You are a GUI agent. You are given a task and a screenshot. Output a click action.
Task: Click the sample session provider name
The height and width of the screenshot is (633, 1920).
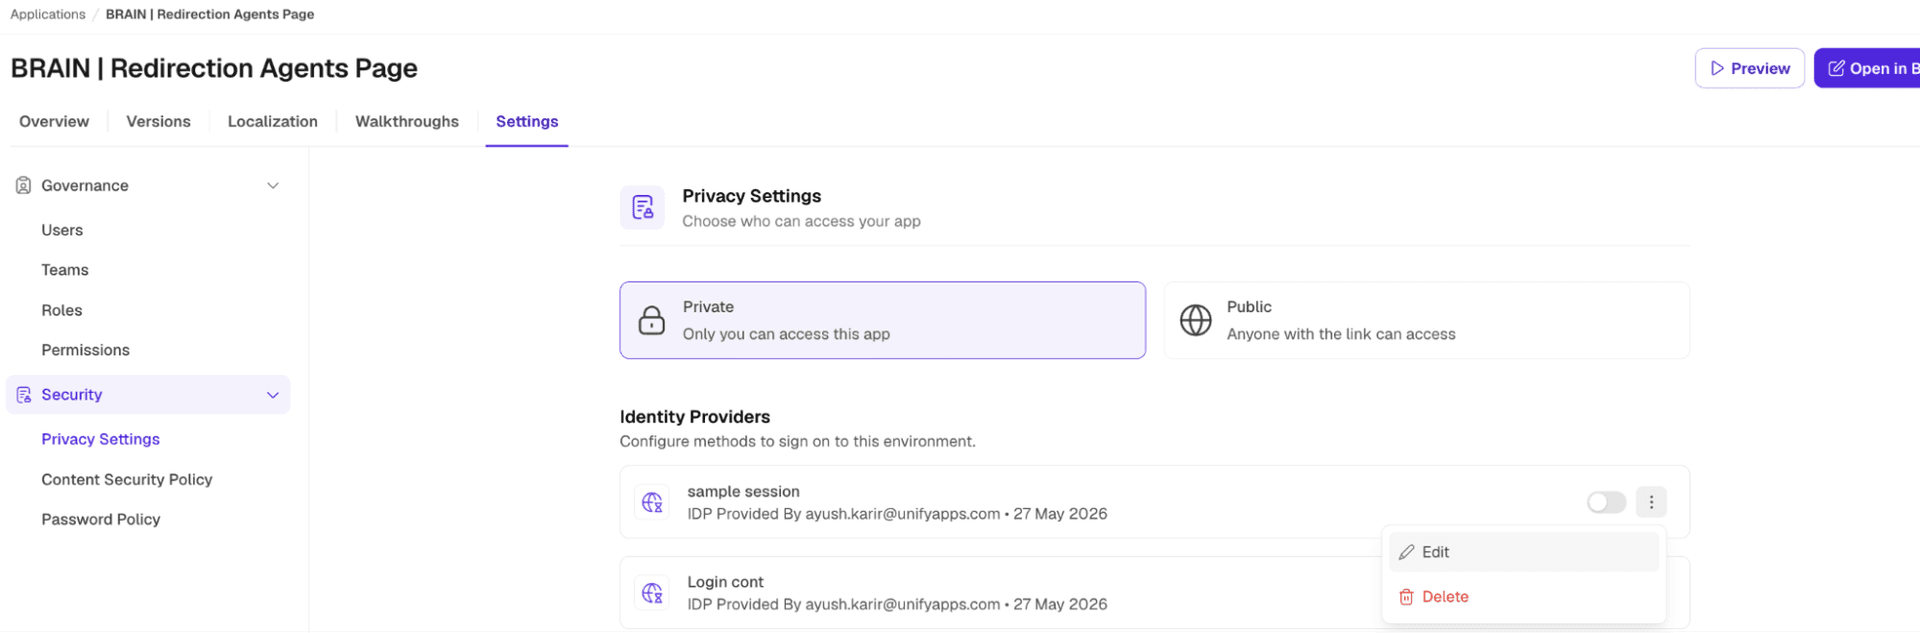coord(743,491)
